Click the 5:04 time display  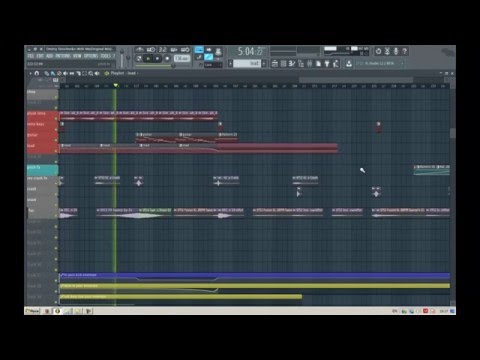tap(251, 51)
